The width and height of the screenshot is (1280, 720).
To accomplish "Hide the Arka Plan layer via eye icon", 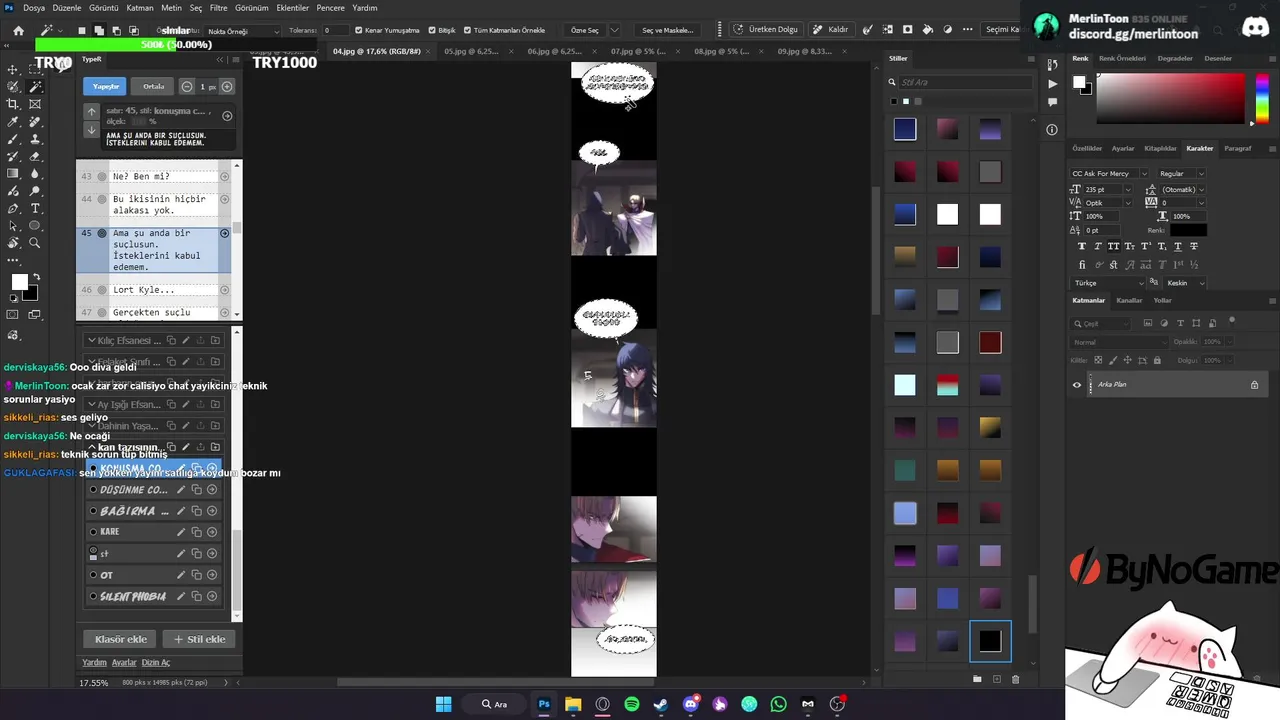I will 1077,384.
